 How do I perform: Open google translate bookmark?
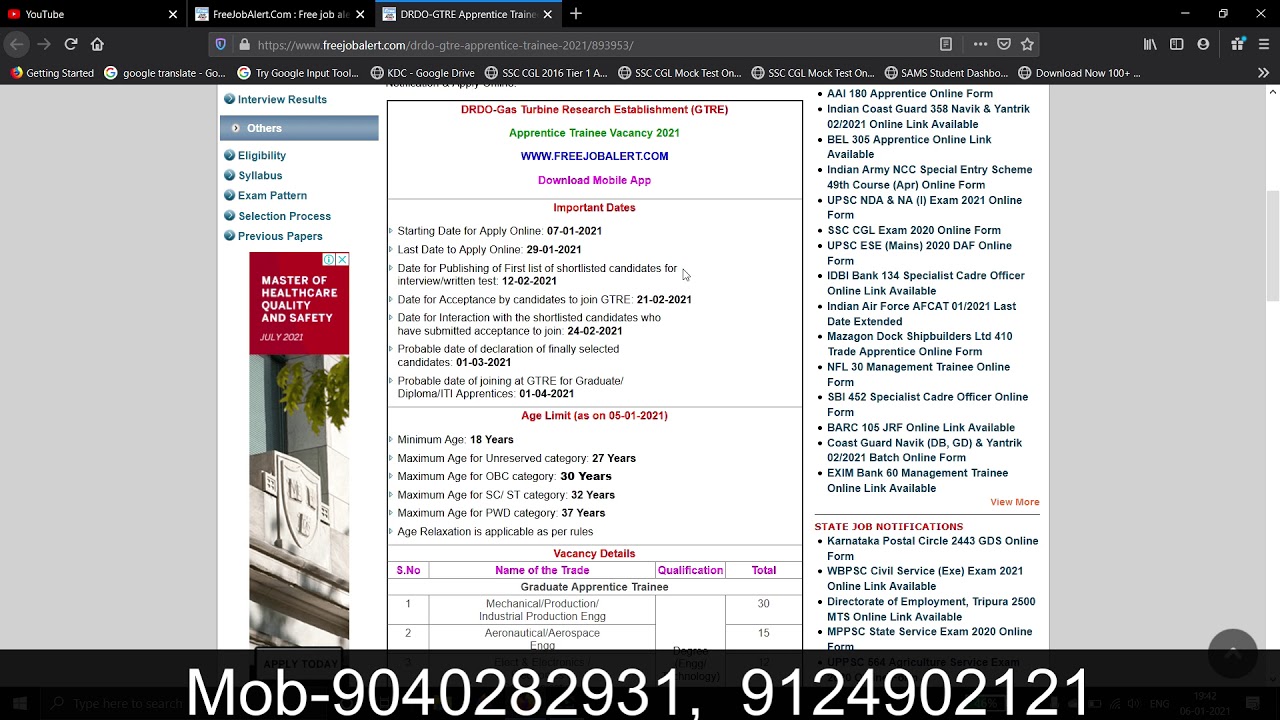coord(166,73)
